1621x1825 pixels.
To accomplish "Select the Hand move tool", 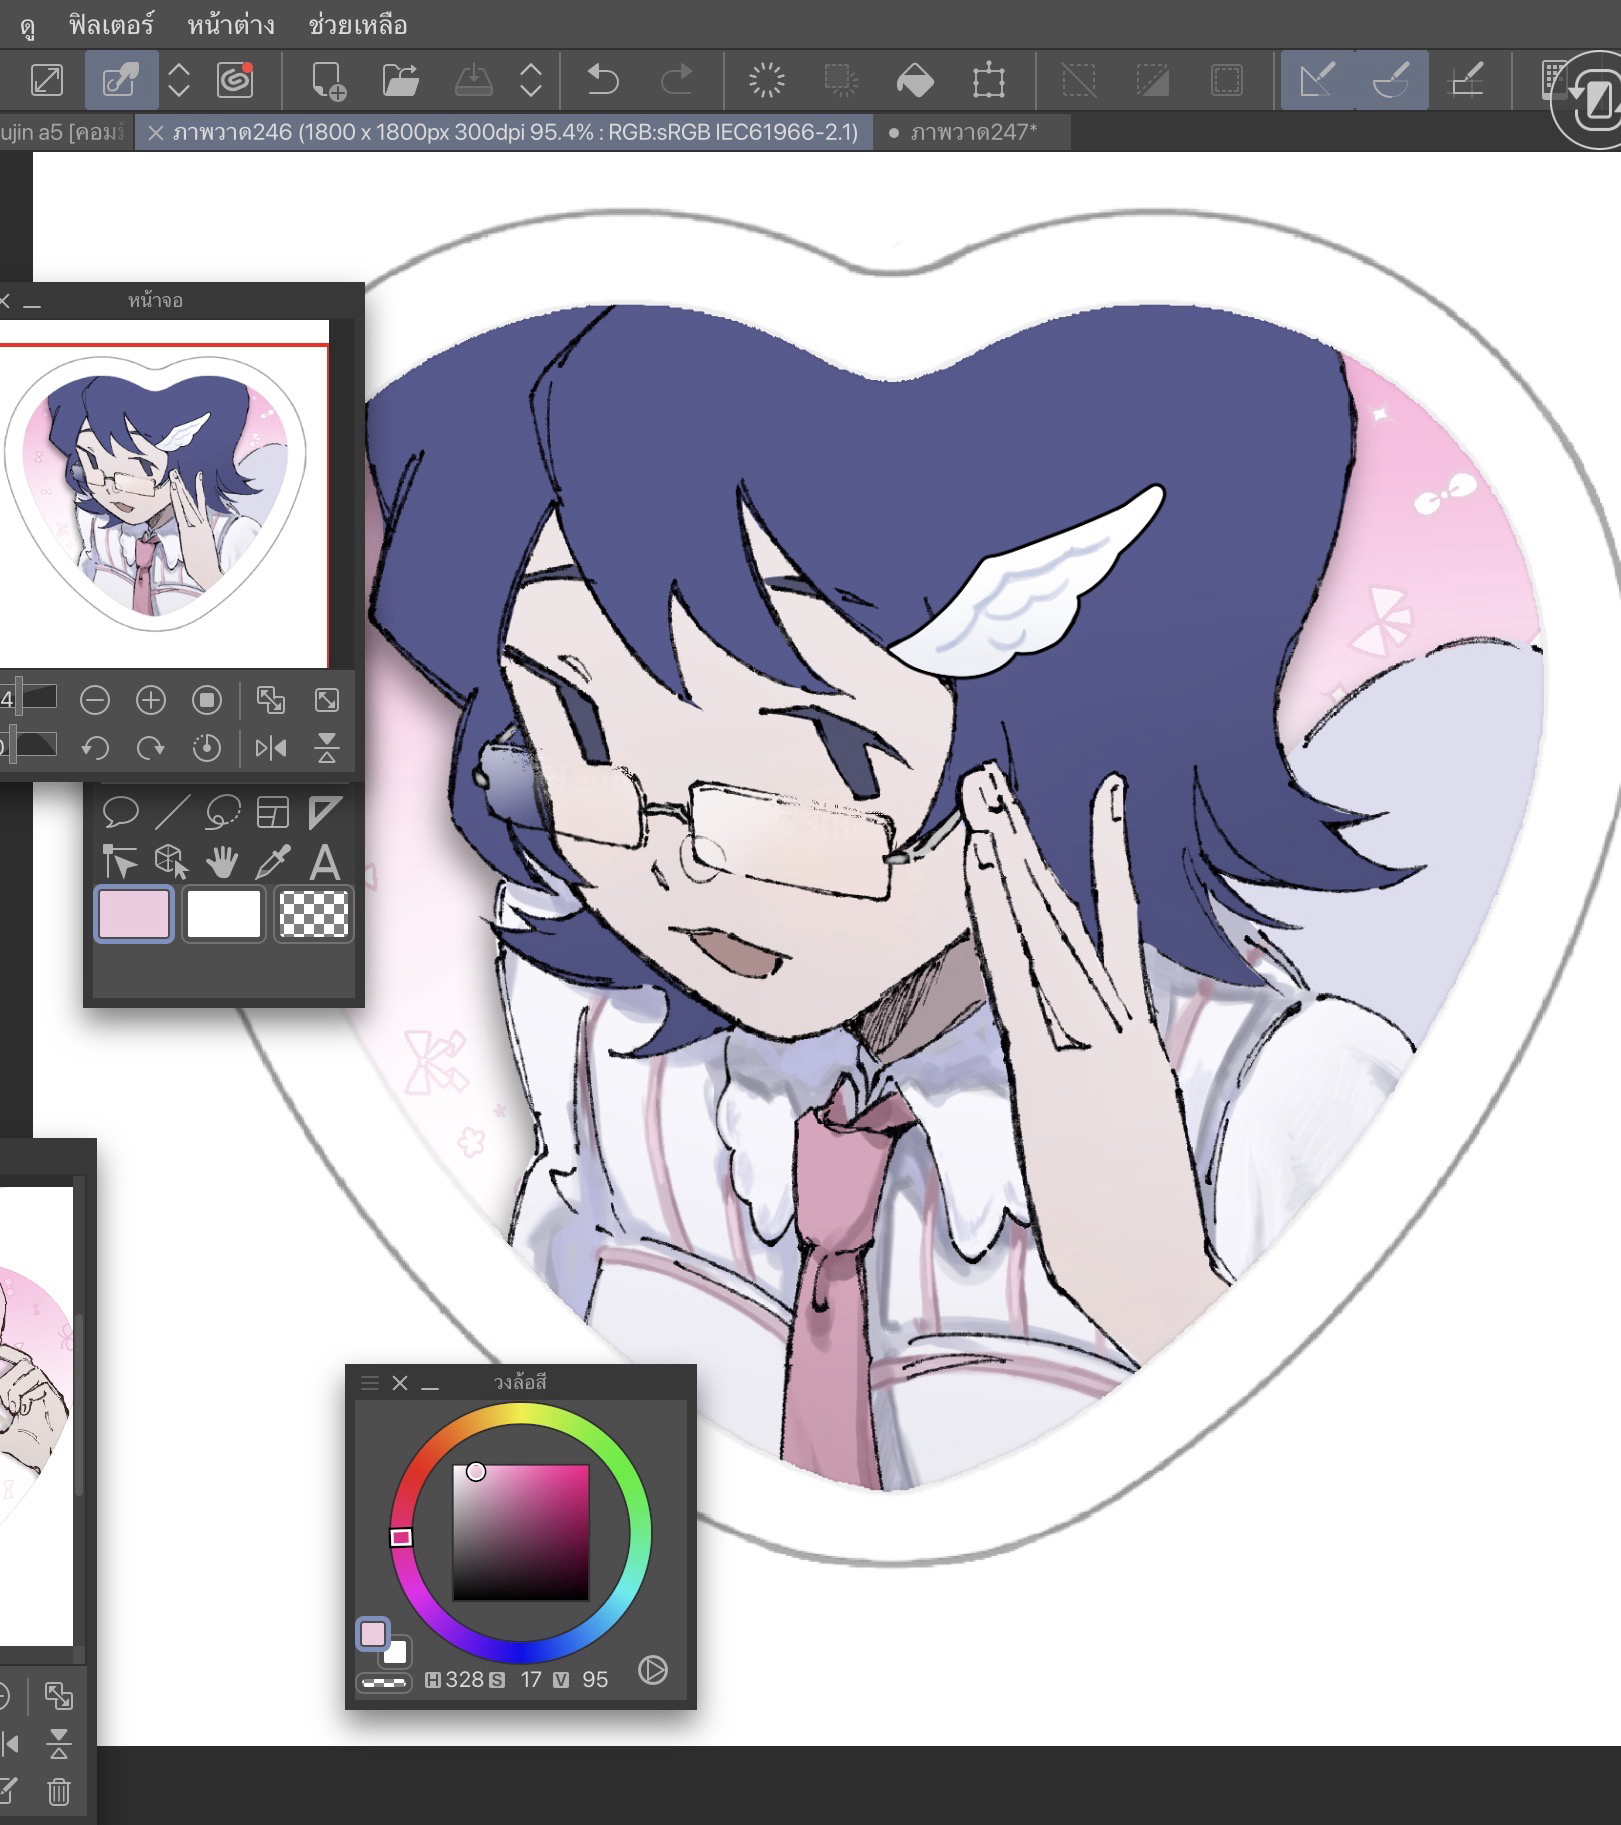I will pyautogui.click(x=221, y=861).
